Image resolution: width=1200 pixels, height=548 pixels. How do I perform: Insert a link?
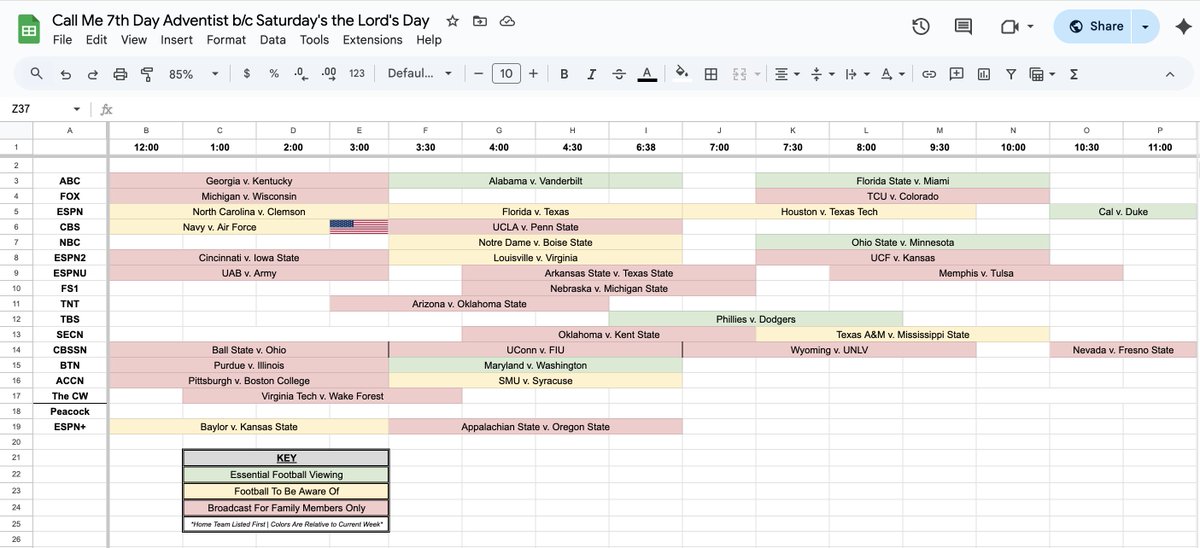click(929, 74)
